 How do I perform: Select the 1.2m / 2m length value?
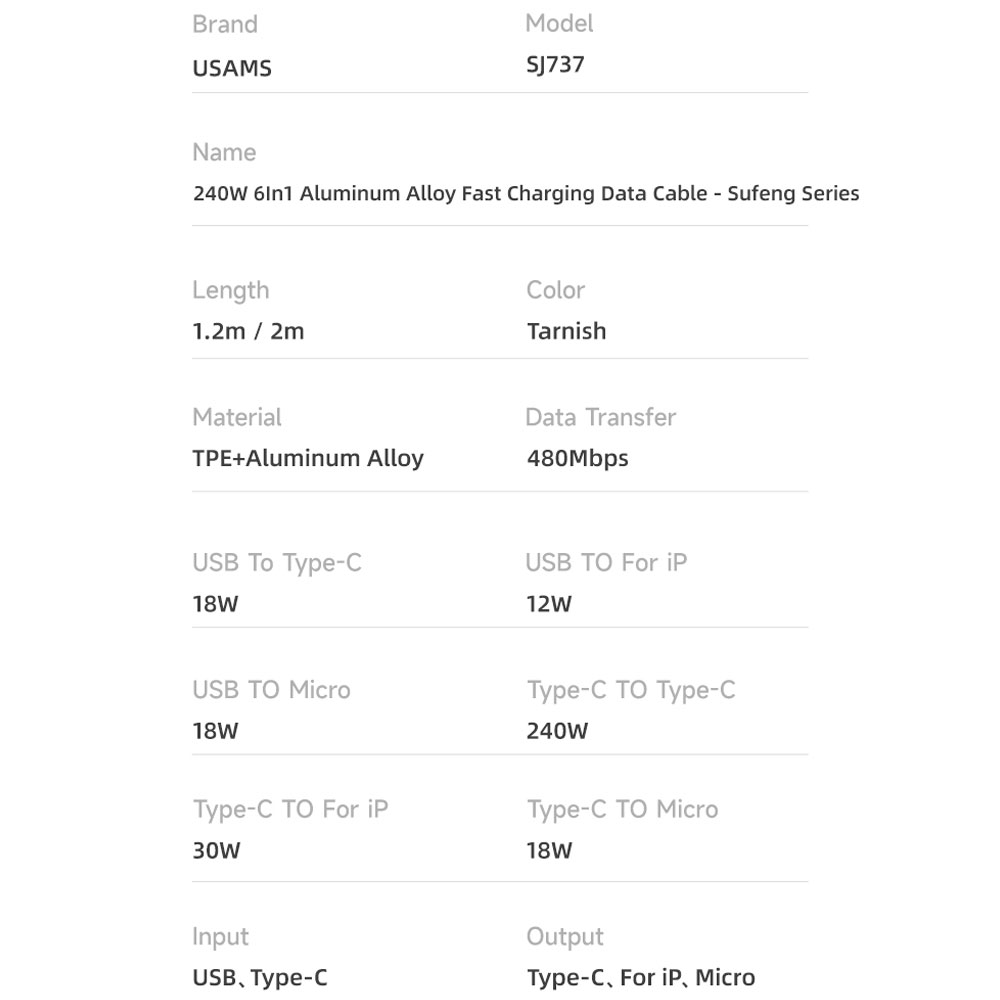pos(248,331)
